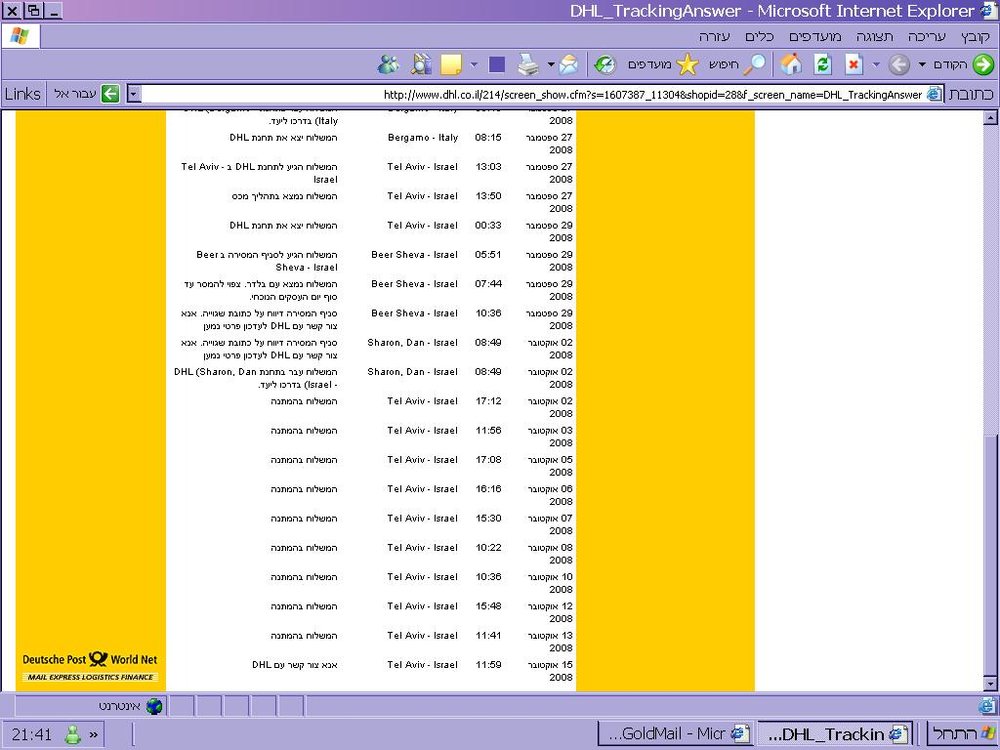This screenshot has width=1000, height=750.
Task: Open the התחל (Start) button
Action: pyautogui.click(x=962, y=733)
